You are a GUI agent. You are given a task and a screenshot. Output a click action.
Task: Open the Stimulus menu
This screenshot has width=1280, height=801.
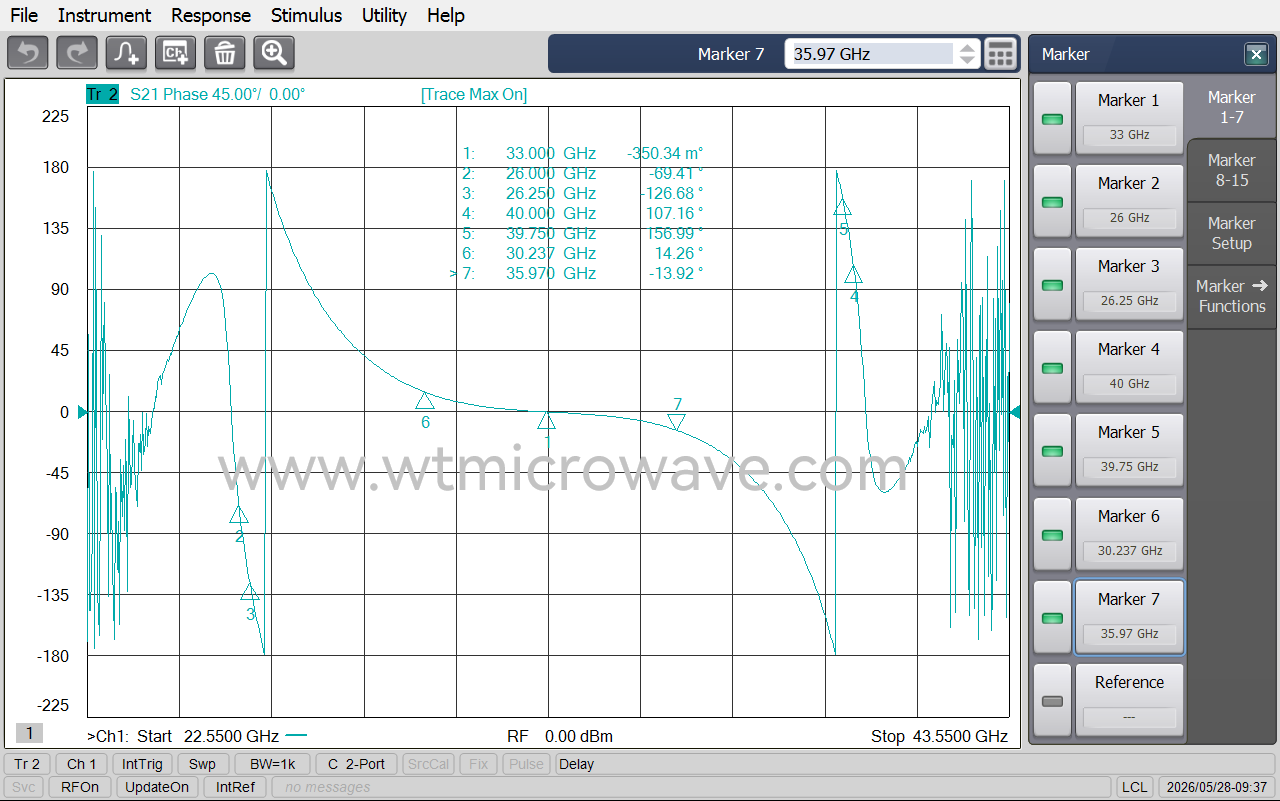[306, 15]
